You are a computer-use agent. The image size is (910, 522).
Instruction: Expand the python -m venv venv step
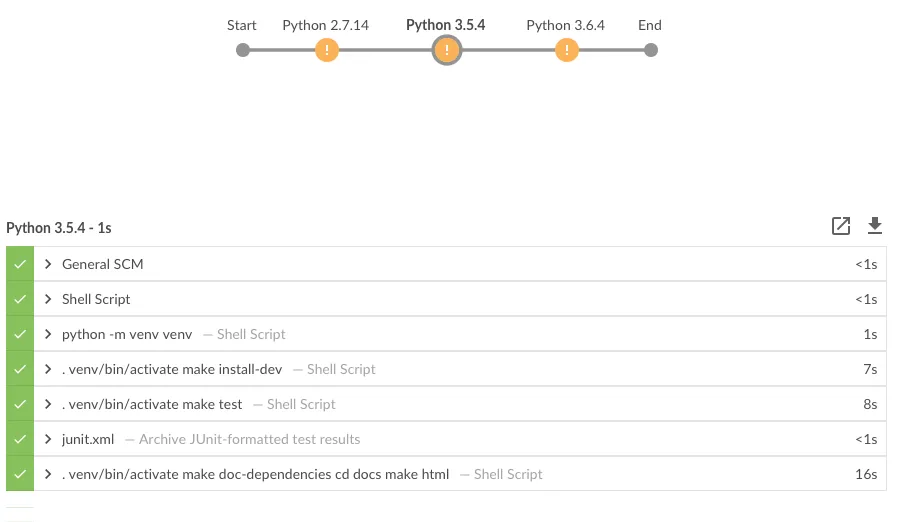click(48, 334)
